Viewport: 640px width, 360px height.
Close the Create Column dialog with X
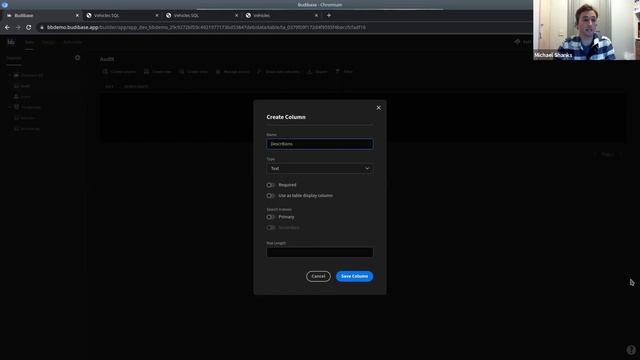[378, 108]
